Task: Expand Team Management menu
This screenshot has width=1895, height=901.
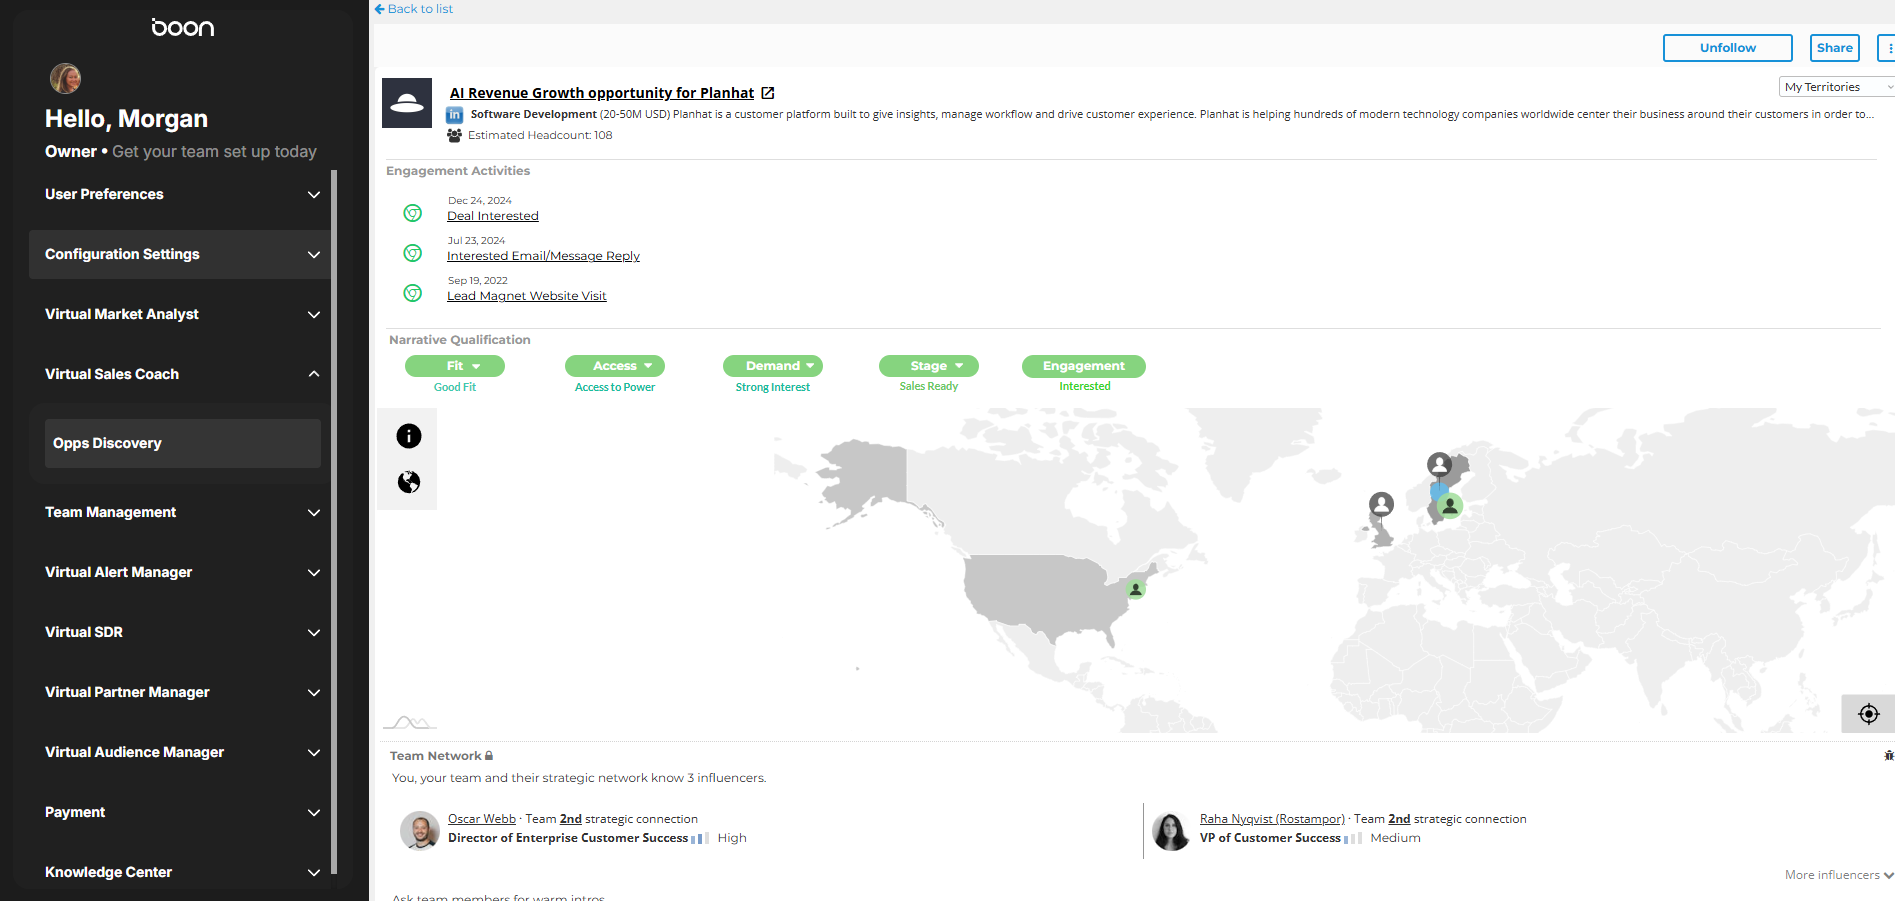Action: (181, 512)
